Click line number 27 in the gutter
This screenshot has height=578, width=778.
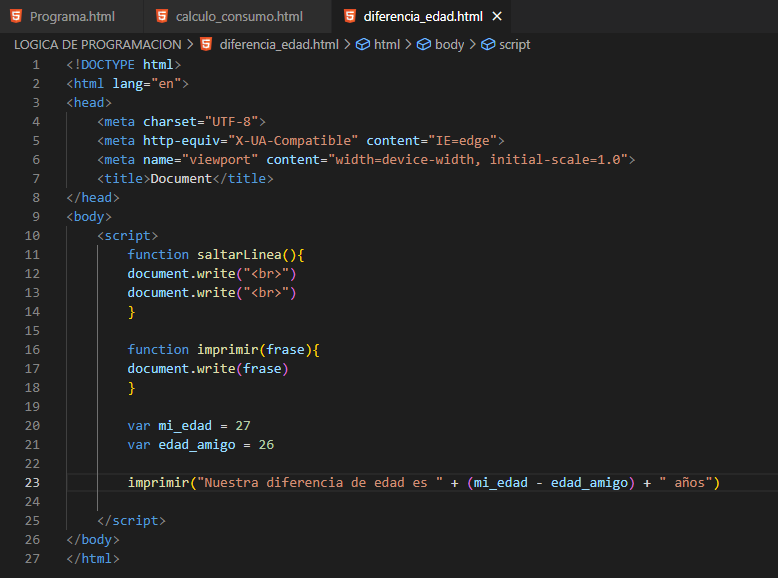32,559
